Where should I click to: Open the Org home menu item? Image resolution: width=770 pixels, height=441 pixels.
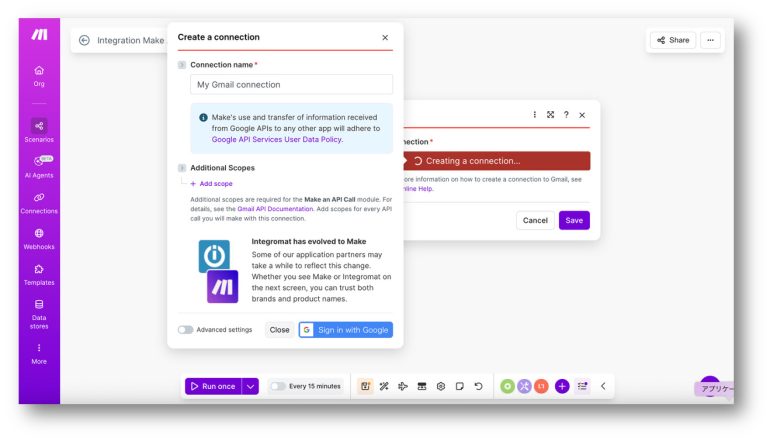[39, 76]
